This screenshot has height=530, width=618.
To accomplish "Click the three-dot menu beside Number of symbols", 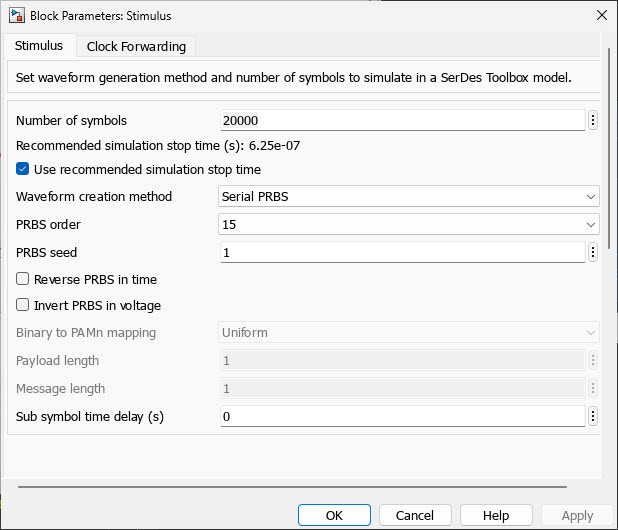I will [593, 120].
